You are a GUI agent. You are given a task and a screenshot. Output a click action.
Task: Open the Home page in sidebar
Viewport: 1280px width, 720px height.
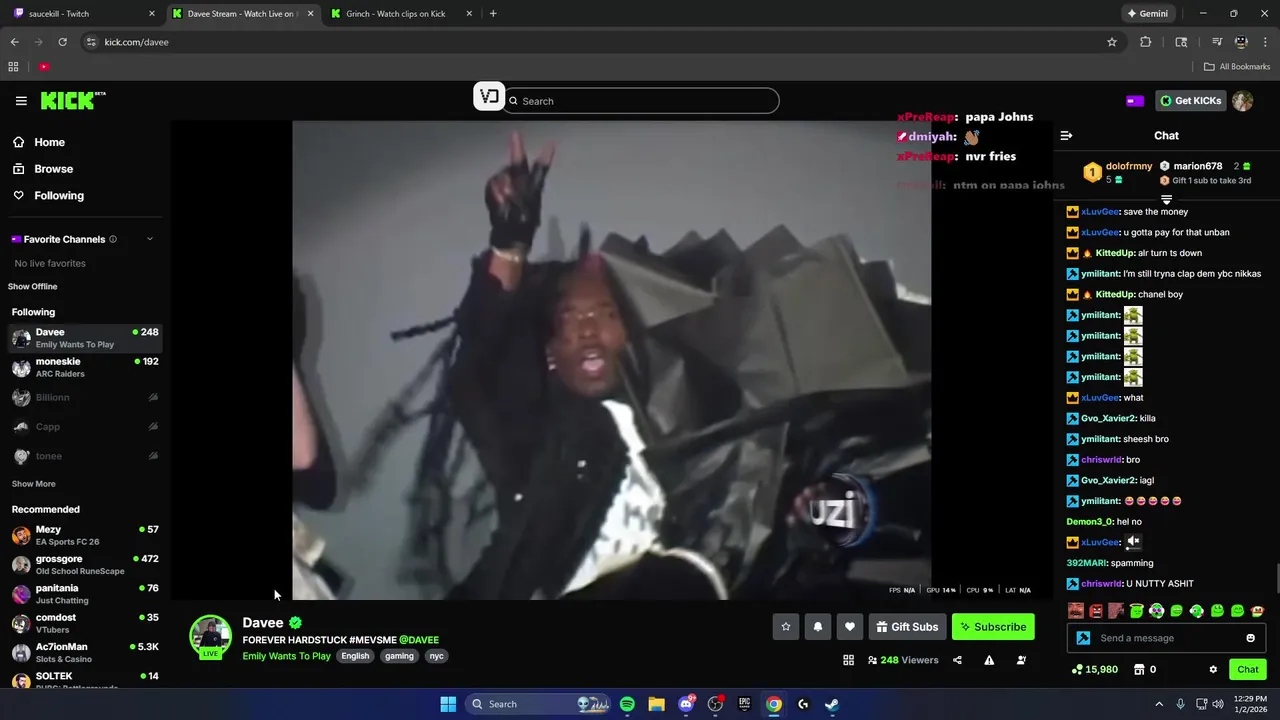[x=49, y=142]
